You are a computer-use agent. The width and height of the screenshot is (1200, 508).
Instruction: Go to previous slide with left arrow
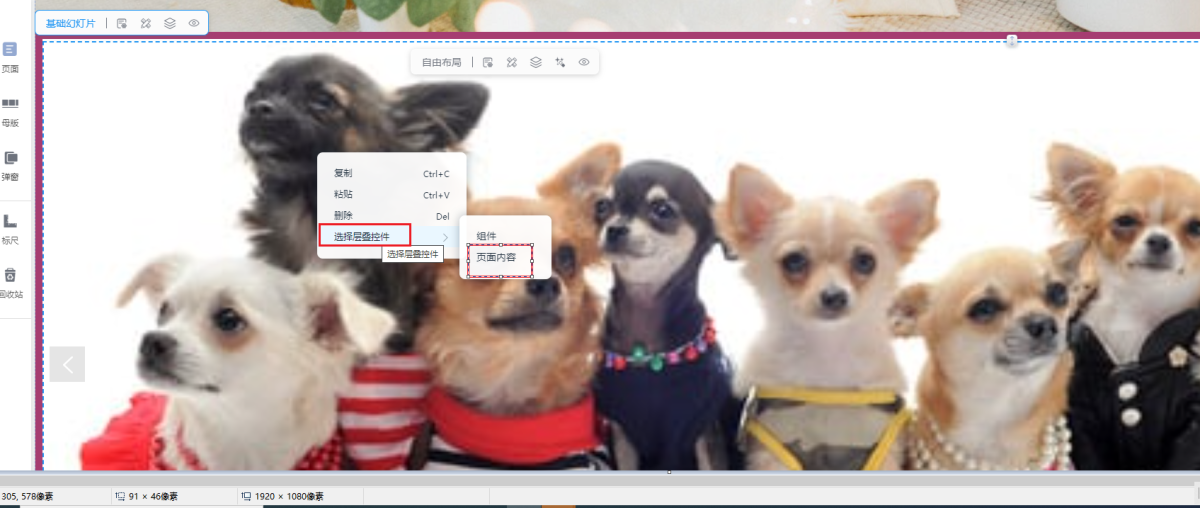[x=67, y=364]
